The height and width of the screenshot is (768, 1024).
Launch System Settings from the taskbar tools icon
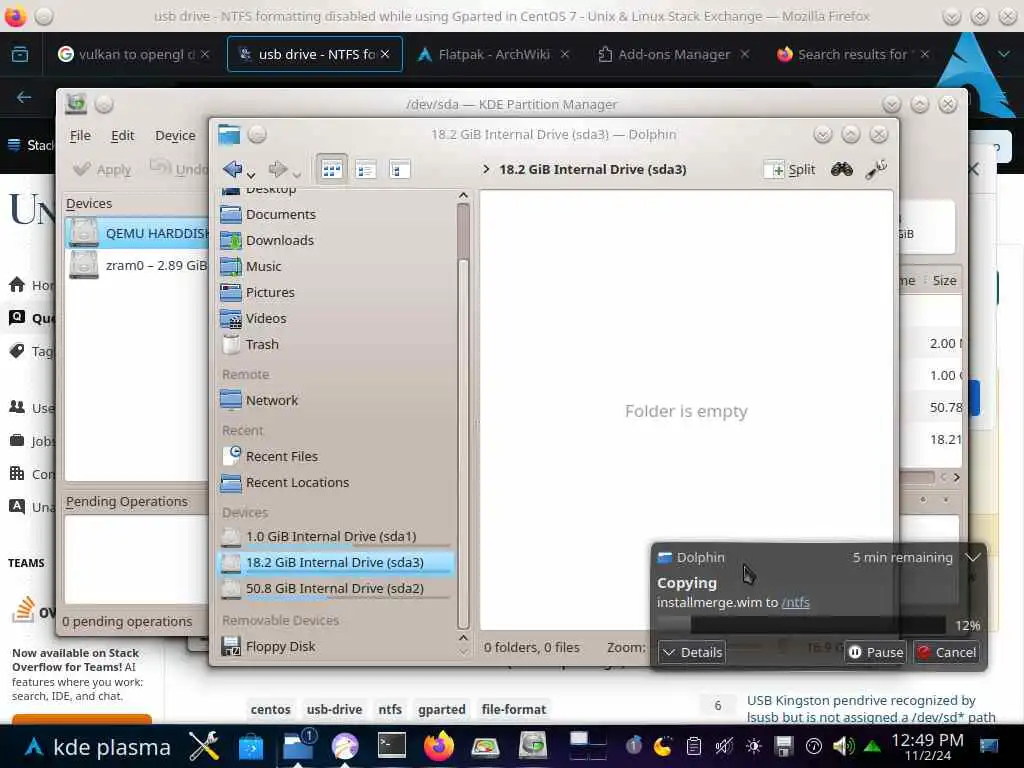coord(204,746)
